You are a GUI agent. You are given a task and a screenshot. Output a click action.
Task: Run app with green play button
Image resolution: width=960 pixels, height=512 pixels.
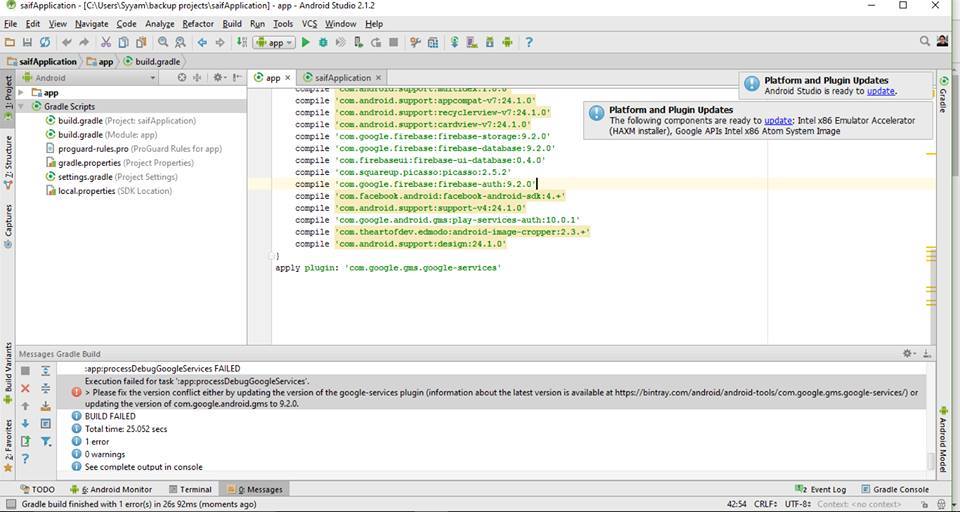(x=306, y=42)
